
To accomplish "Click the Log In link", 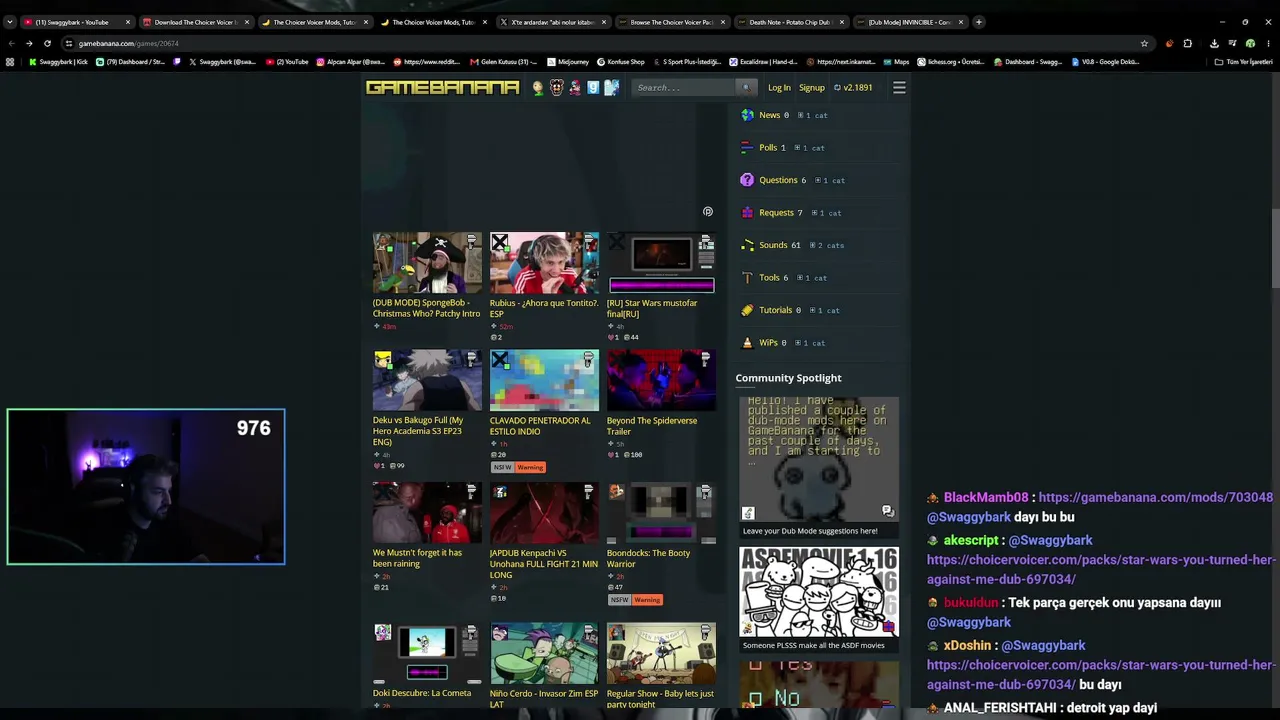I will pos(779,88).
